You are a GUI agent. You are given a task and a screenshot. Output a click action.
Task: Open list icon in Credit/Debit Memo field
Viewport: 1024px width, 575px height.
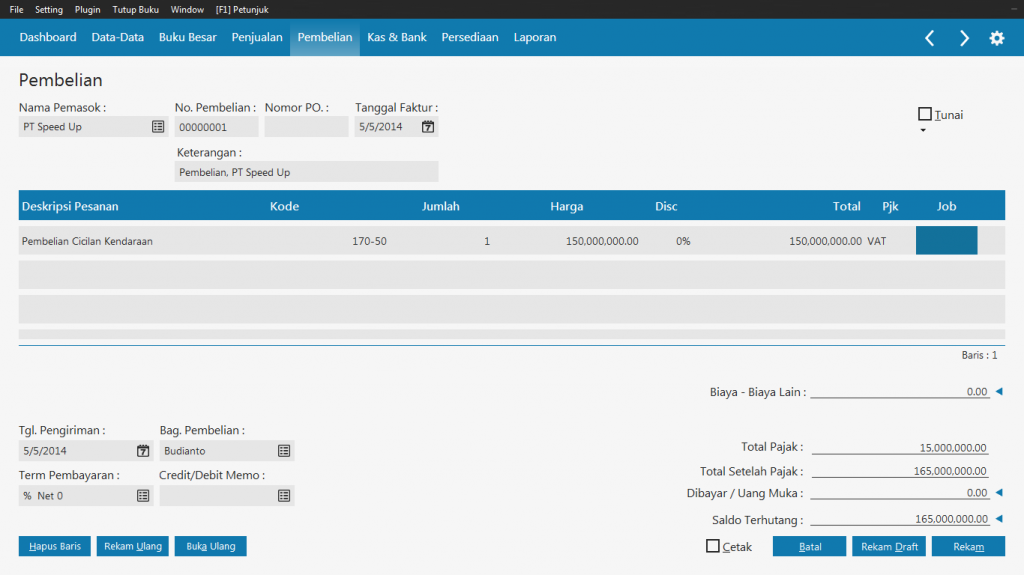(x=284, y=495)
